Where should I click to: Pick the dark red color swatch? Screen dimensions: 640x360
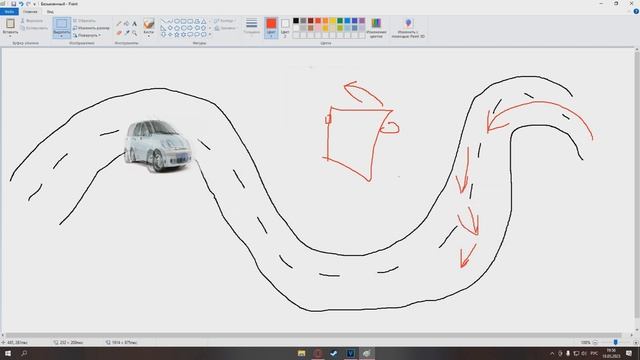click(x=311, y=21)
